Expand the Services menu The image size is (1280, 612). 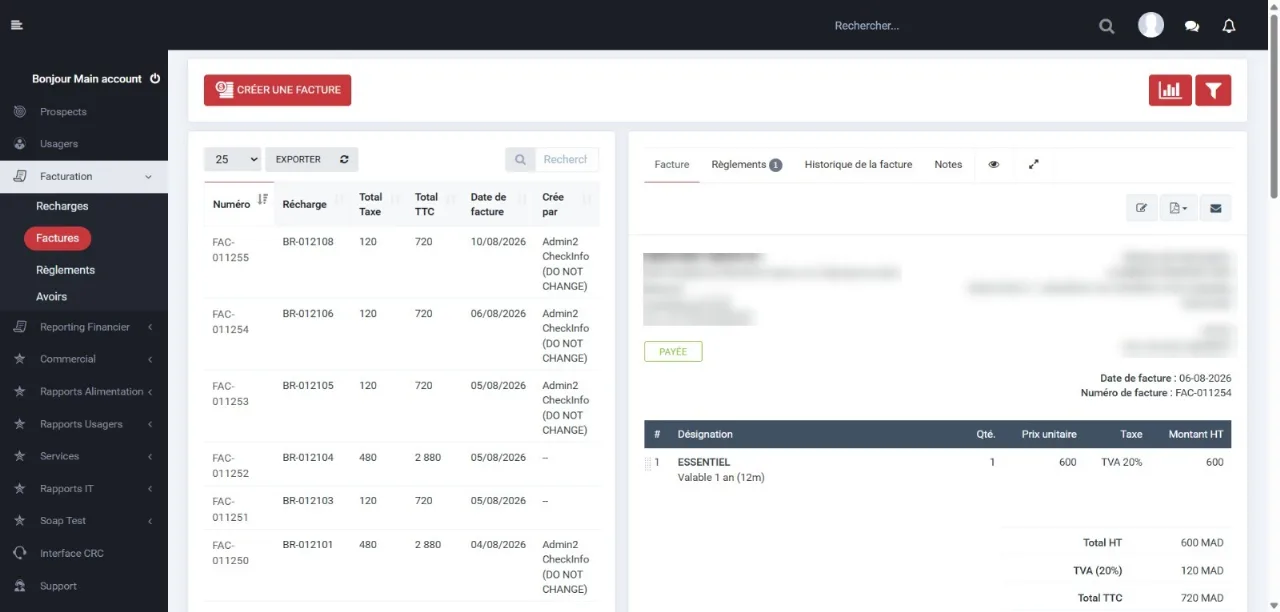point(84,456)
